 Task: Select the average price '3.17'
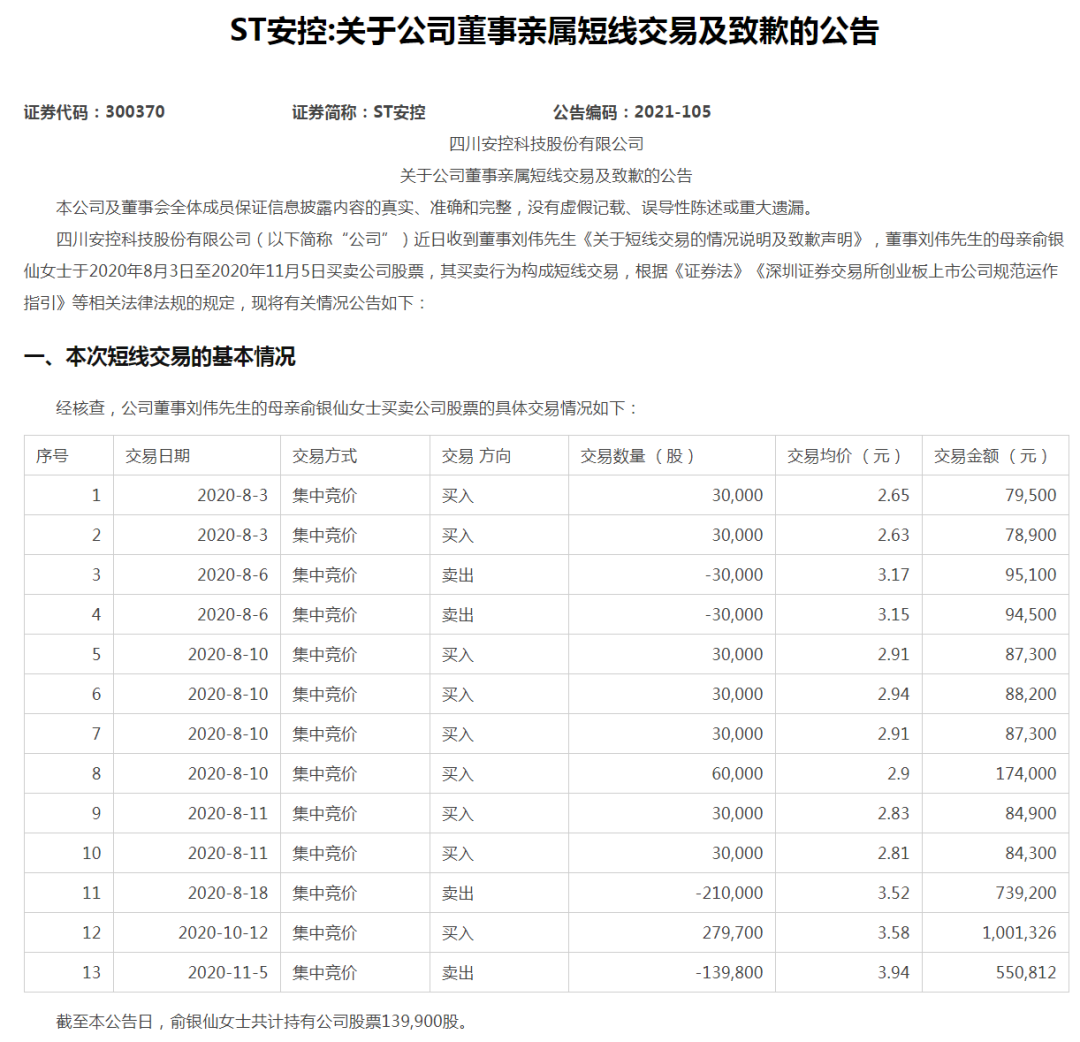893,575
